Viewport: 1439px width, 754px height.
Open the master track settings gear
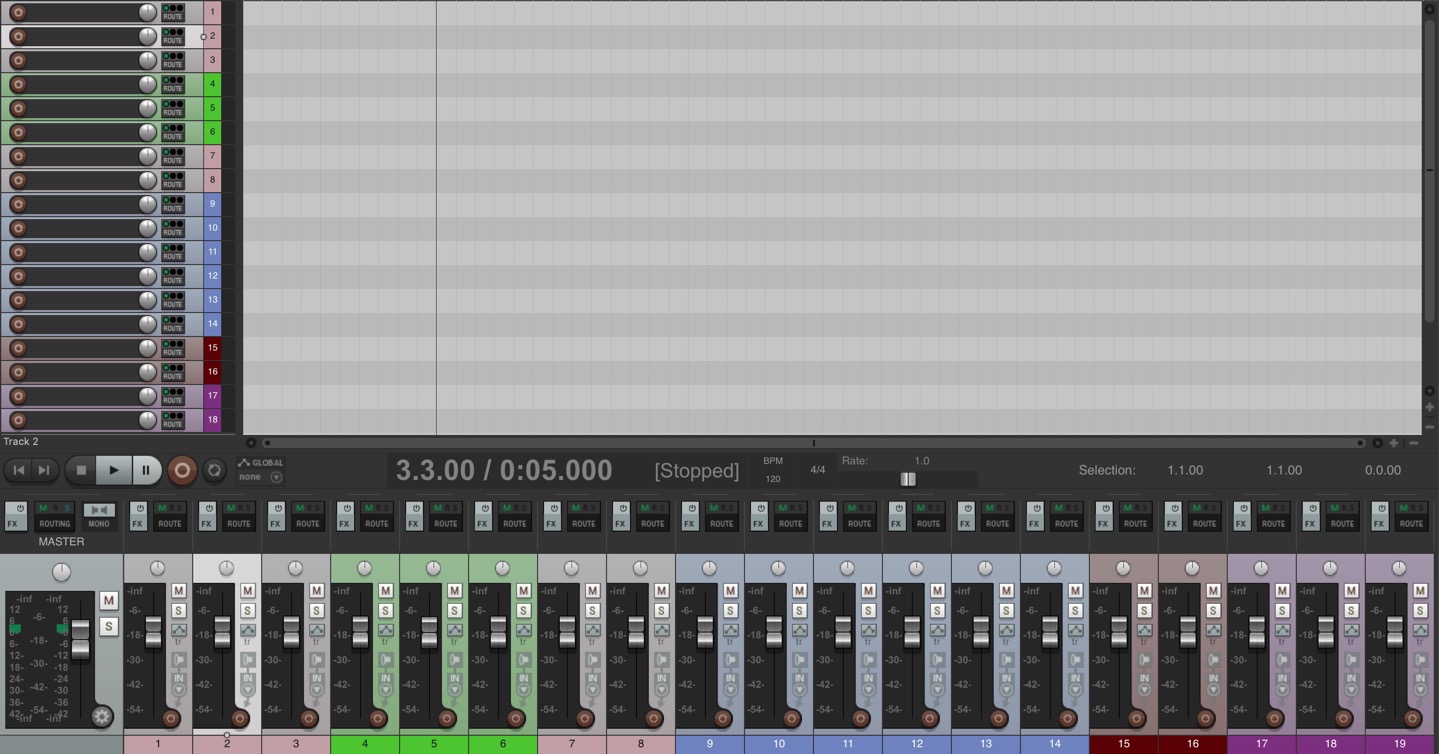(102, 716)
